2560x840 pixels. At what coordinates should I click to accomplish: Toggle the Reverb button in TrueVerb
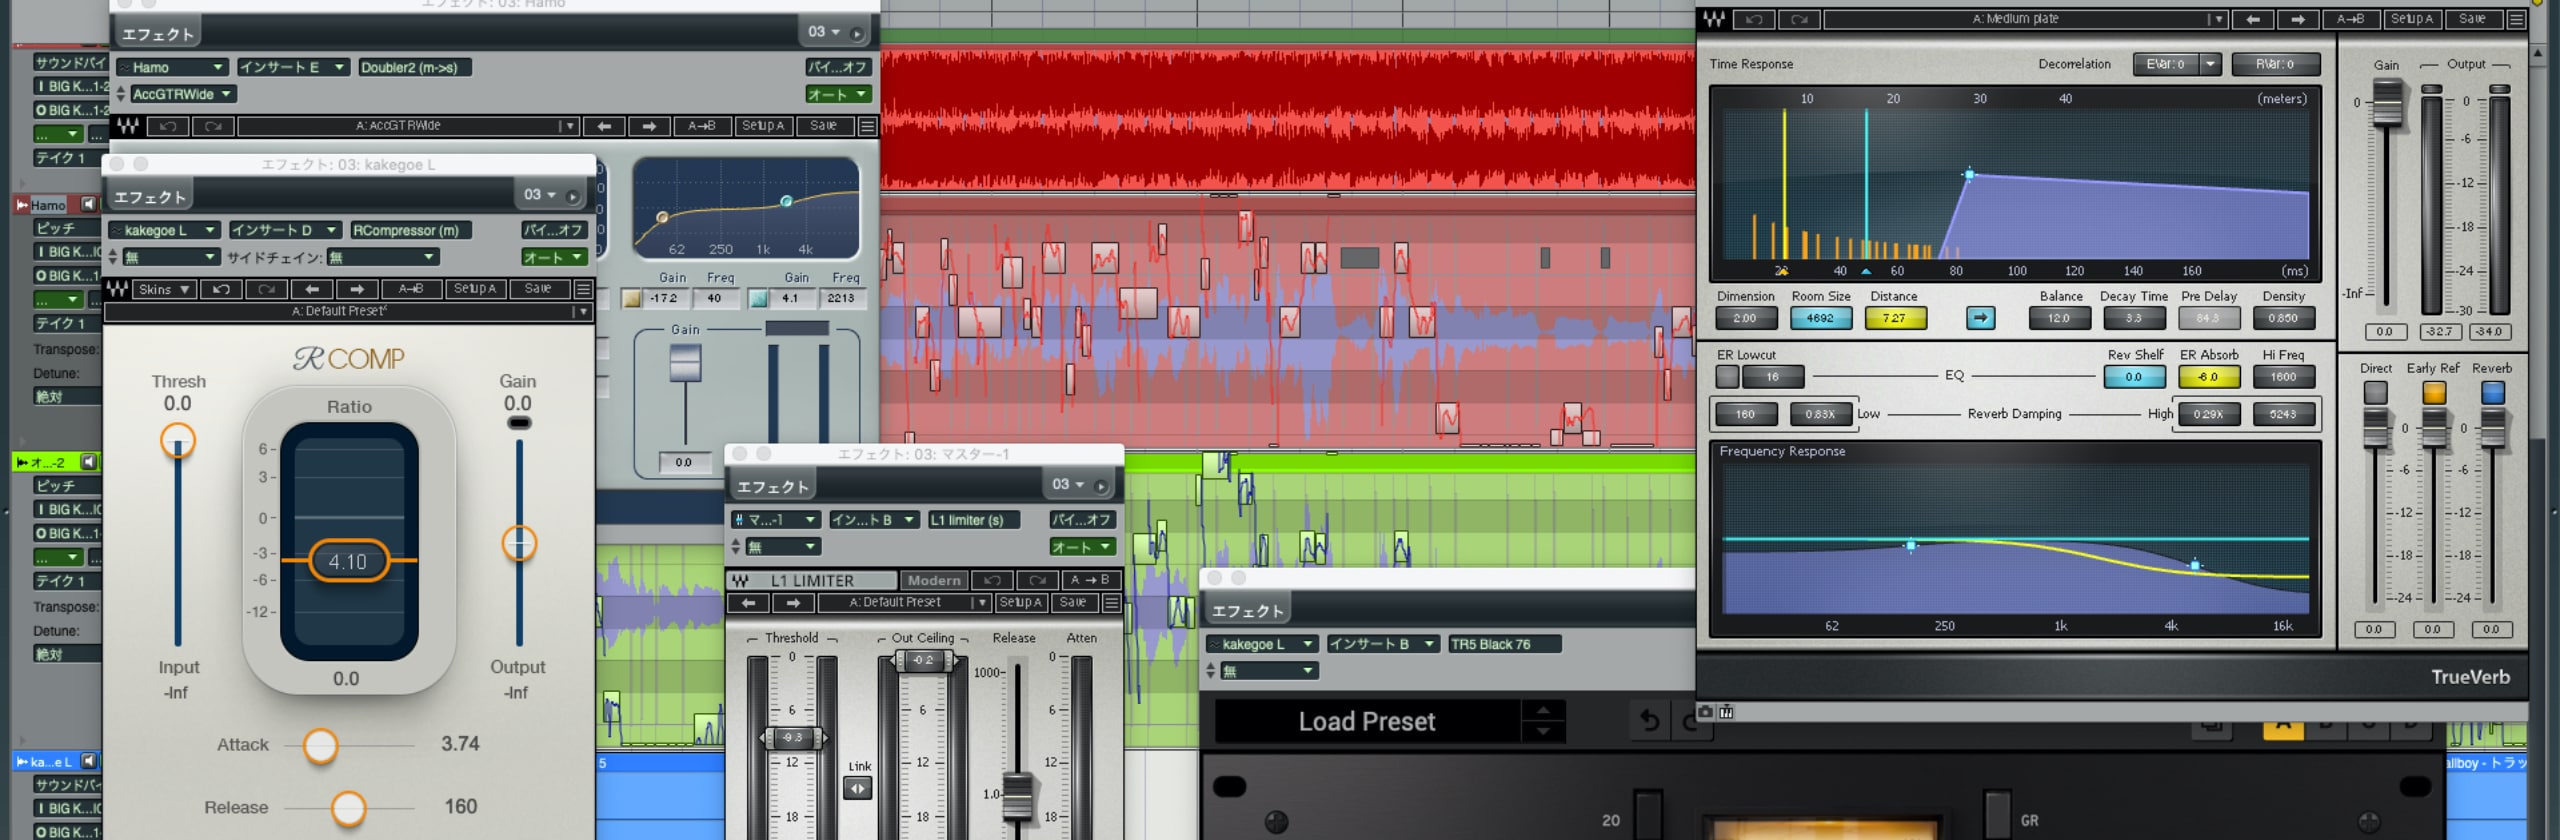pos(2492,393)
